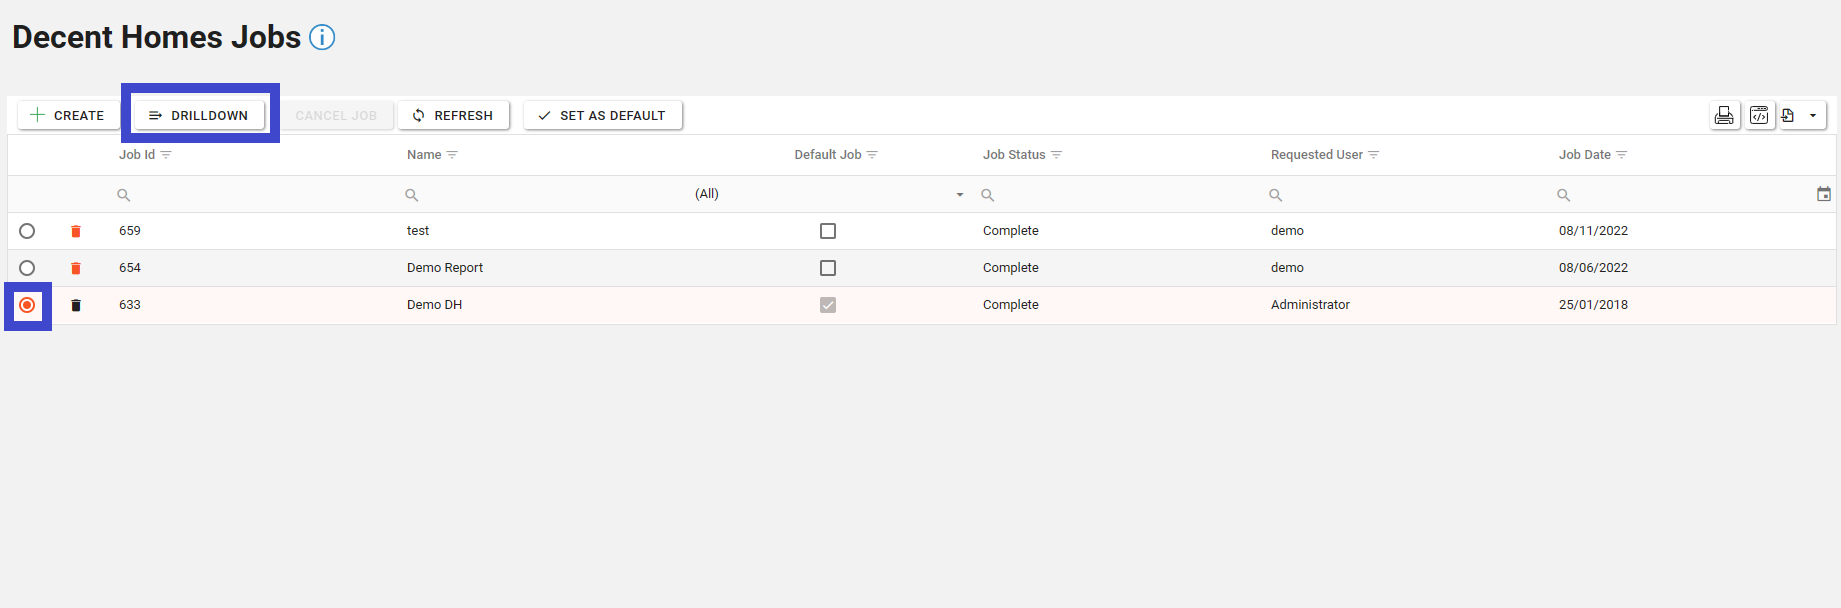
Task: Click the trash icon for job 654
Action: (76, 268)
